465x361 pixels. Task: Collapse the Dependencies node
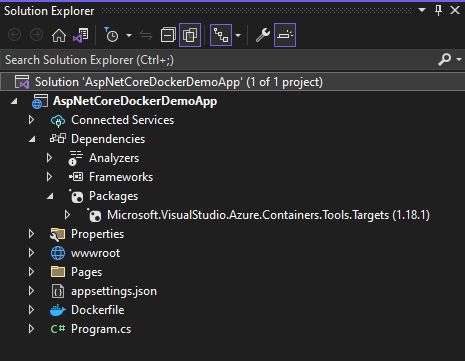coord(32,139)
